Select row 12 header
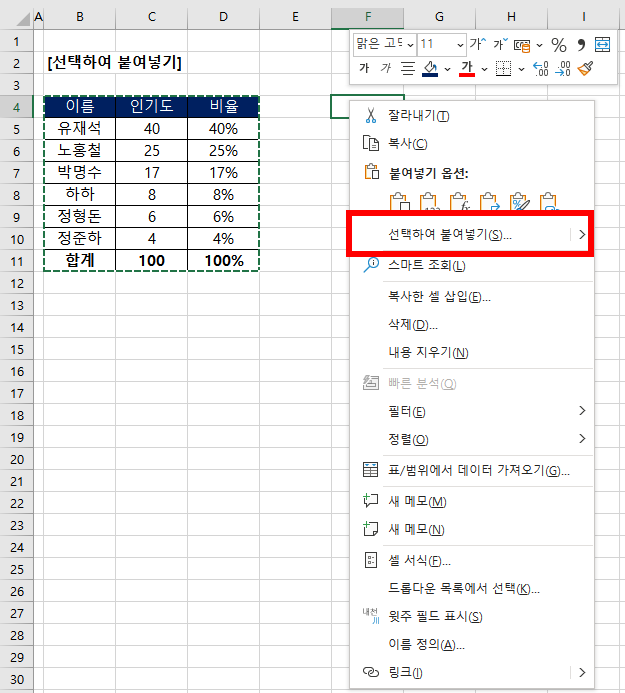Screen dimensions: 625x693 coord(16,283)
